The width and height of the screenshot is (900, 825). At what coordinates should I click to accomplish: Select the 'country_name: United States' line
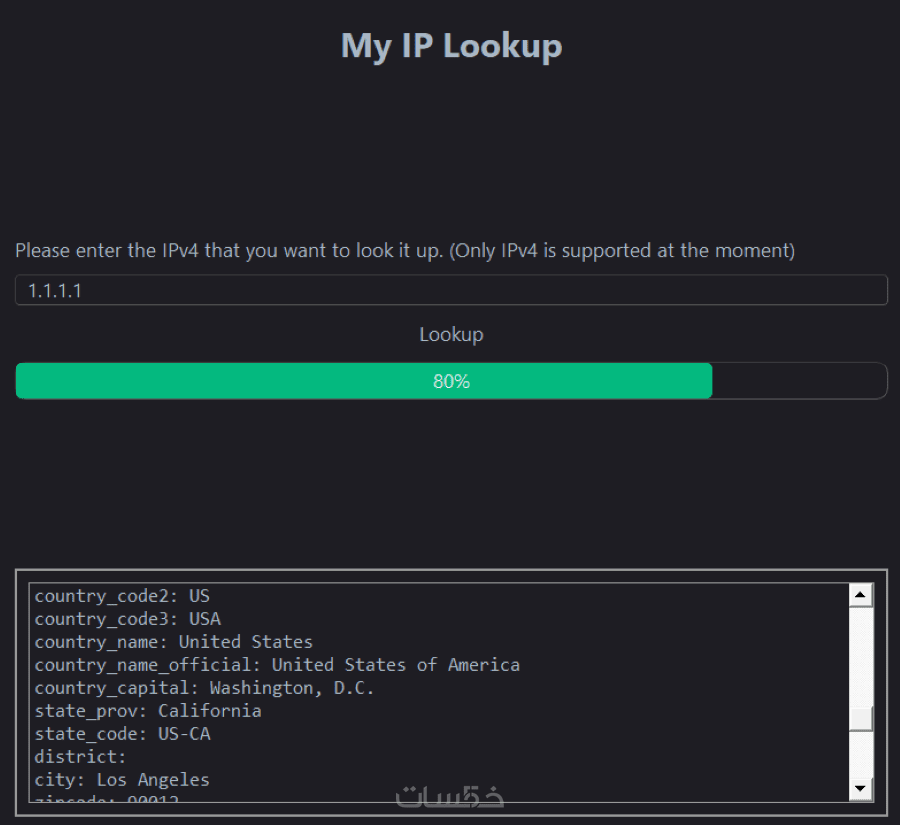[x=173, y=642]
